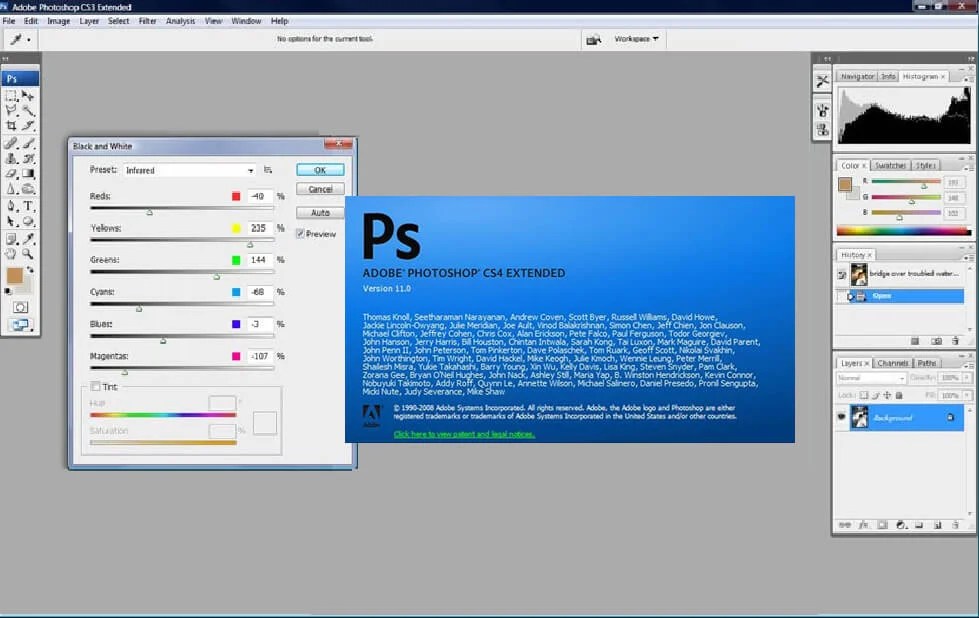The width and height of the screenshot is (979, 618).
Task: Click the Auto button
Action: click(319, 212)
